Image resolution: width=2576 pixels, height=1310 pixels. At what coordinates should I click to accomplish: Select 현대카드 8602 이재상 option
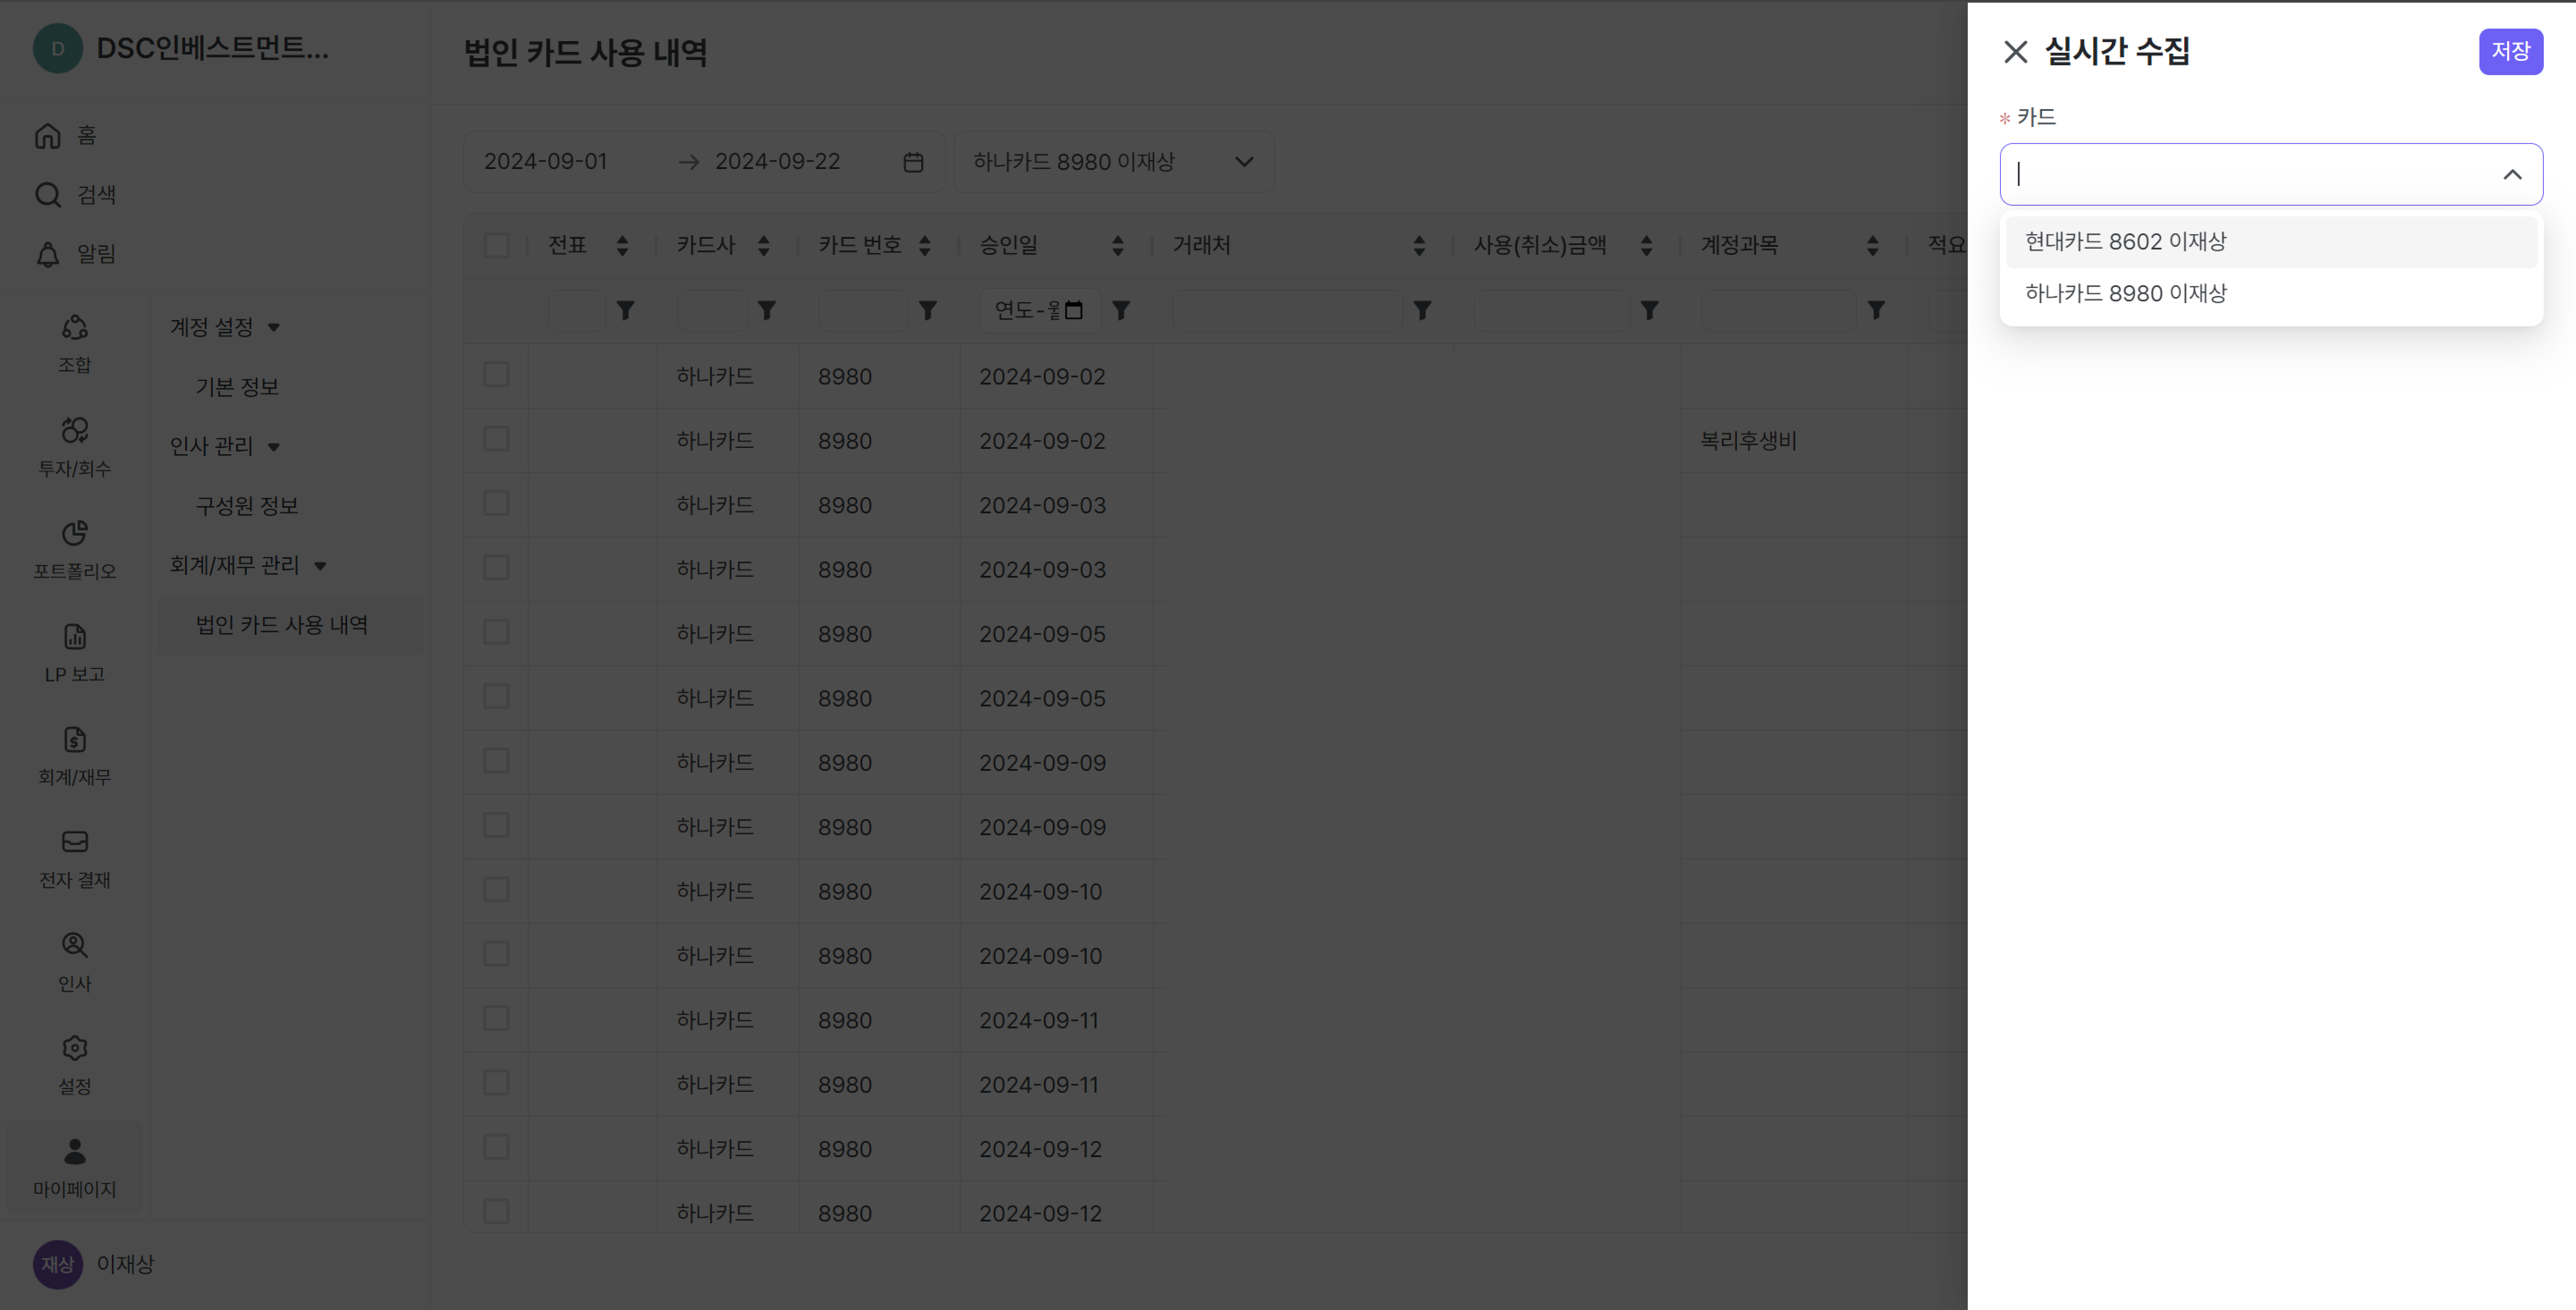[x=2270, y=241]
